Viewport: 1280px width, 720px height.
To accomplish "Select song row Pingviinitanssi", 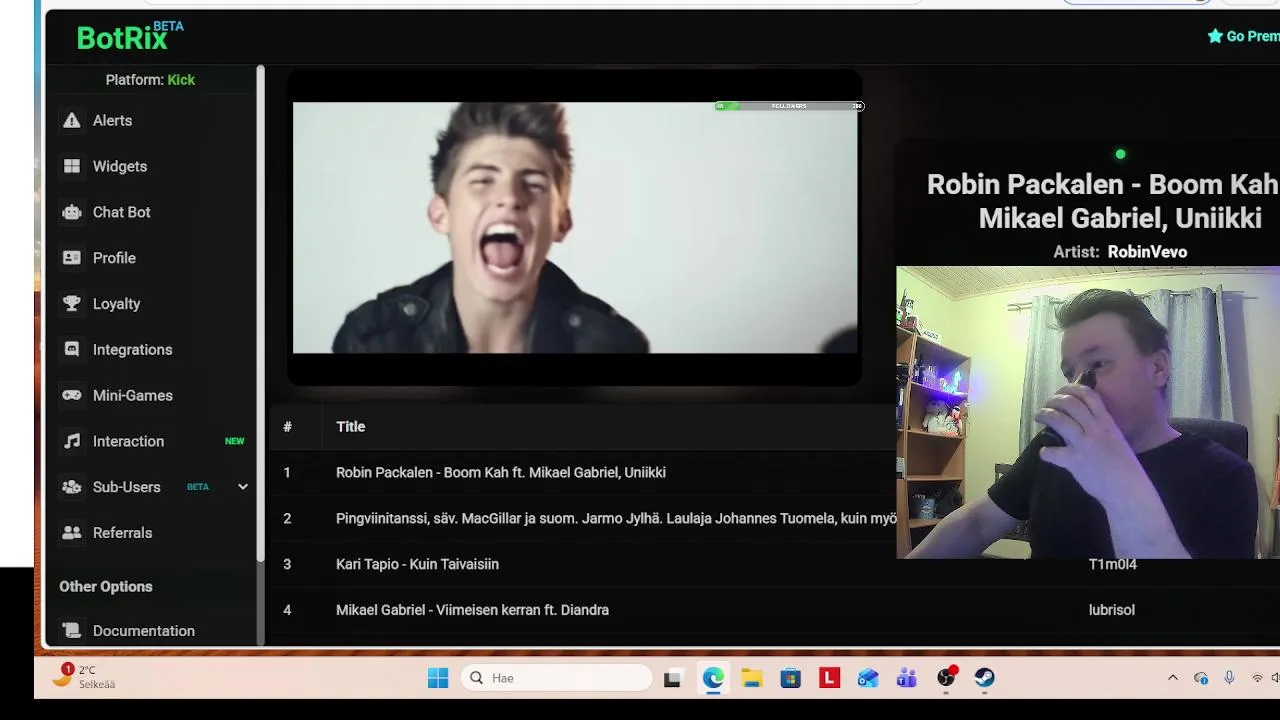I will click(616, 518).
